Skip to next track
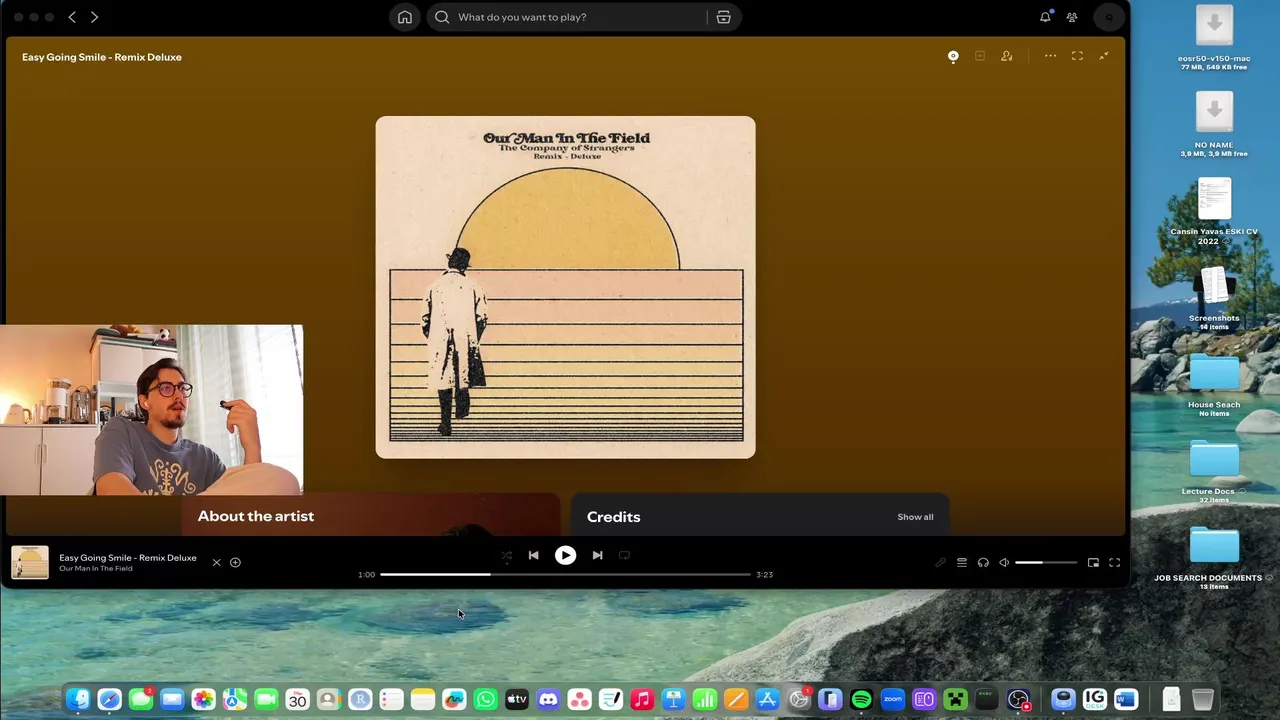1280x720 pixels. pyautogui.click(x=597, y=555)
